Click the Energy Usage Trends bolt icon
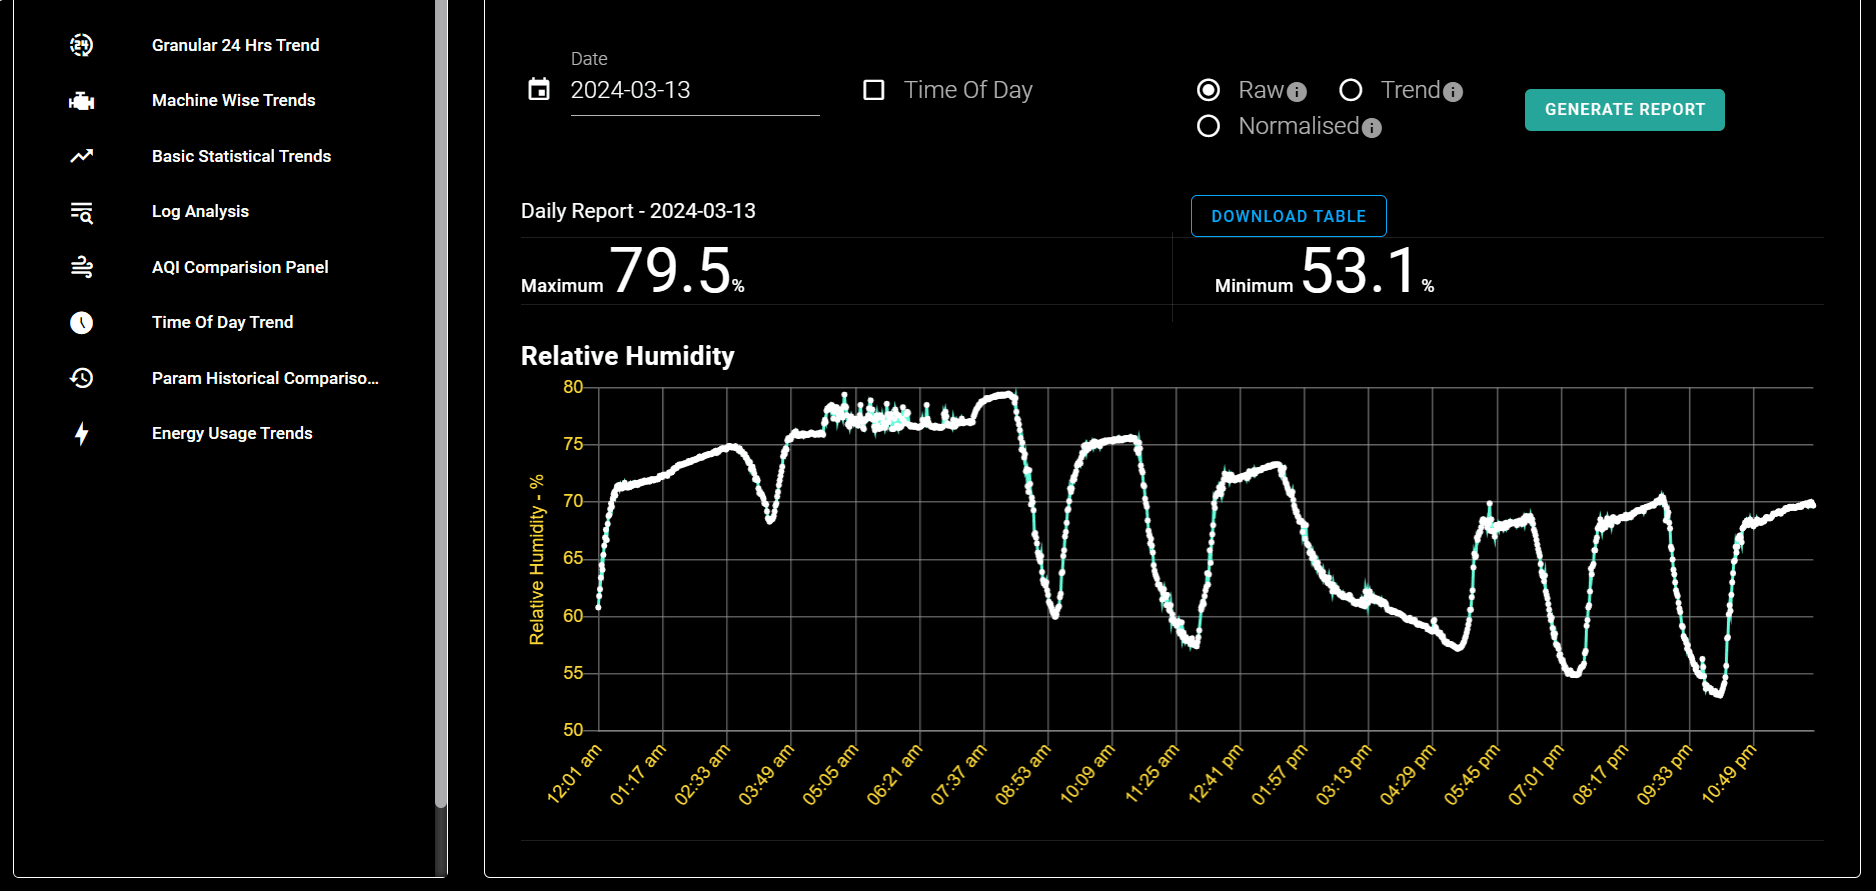 pyautogui.click(x=81, y=433)
